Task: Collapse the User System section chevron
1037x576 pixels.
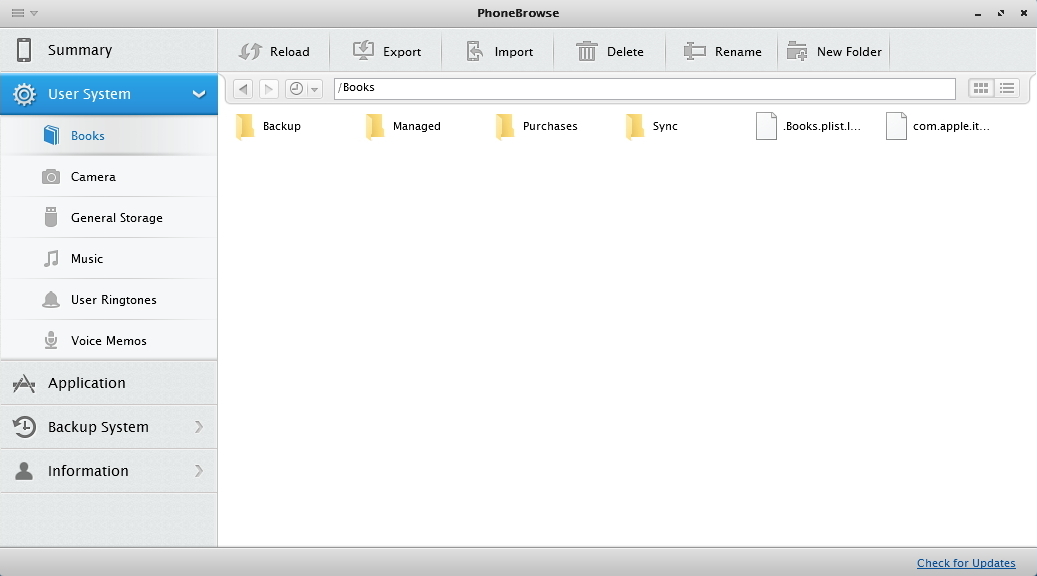Action: pos(199,94)
